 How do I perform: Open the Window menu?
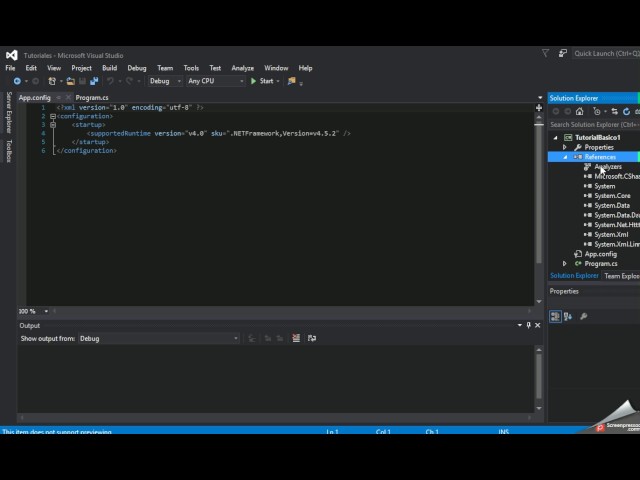(x=276, y=68)
